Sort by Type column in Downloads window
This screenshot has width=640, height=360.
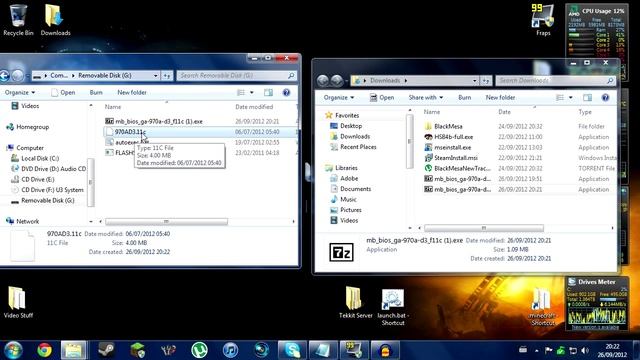click(x=585, y=112)
